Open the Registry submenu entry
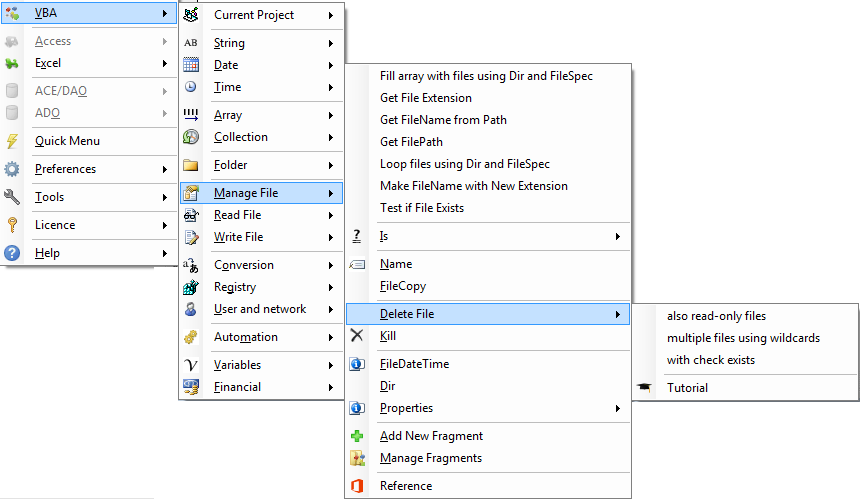 (262, 287)
